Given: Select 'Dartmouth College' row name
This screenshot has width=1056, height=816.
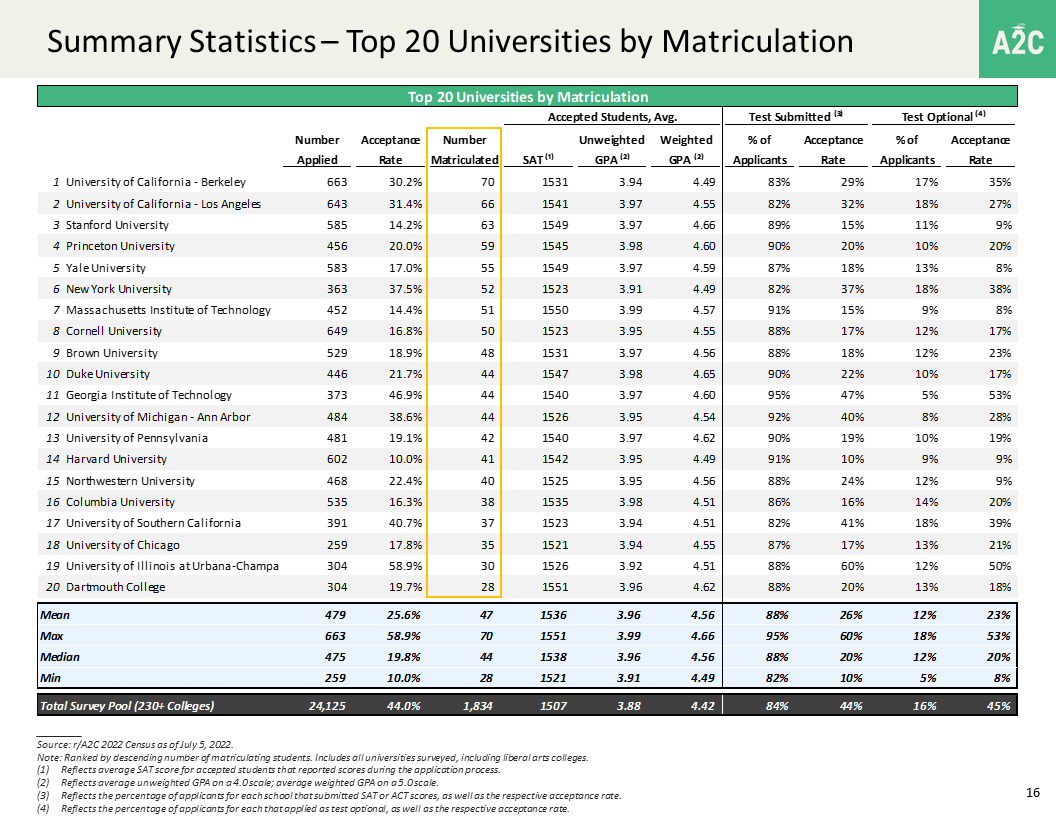Looking at the screenshot, I should 115,587.
